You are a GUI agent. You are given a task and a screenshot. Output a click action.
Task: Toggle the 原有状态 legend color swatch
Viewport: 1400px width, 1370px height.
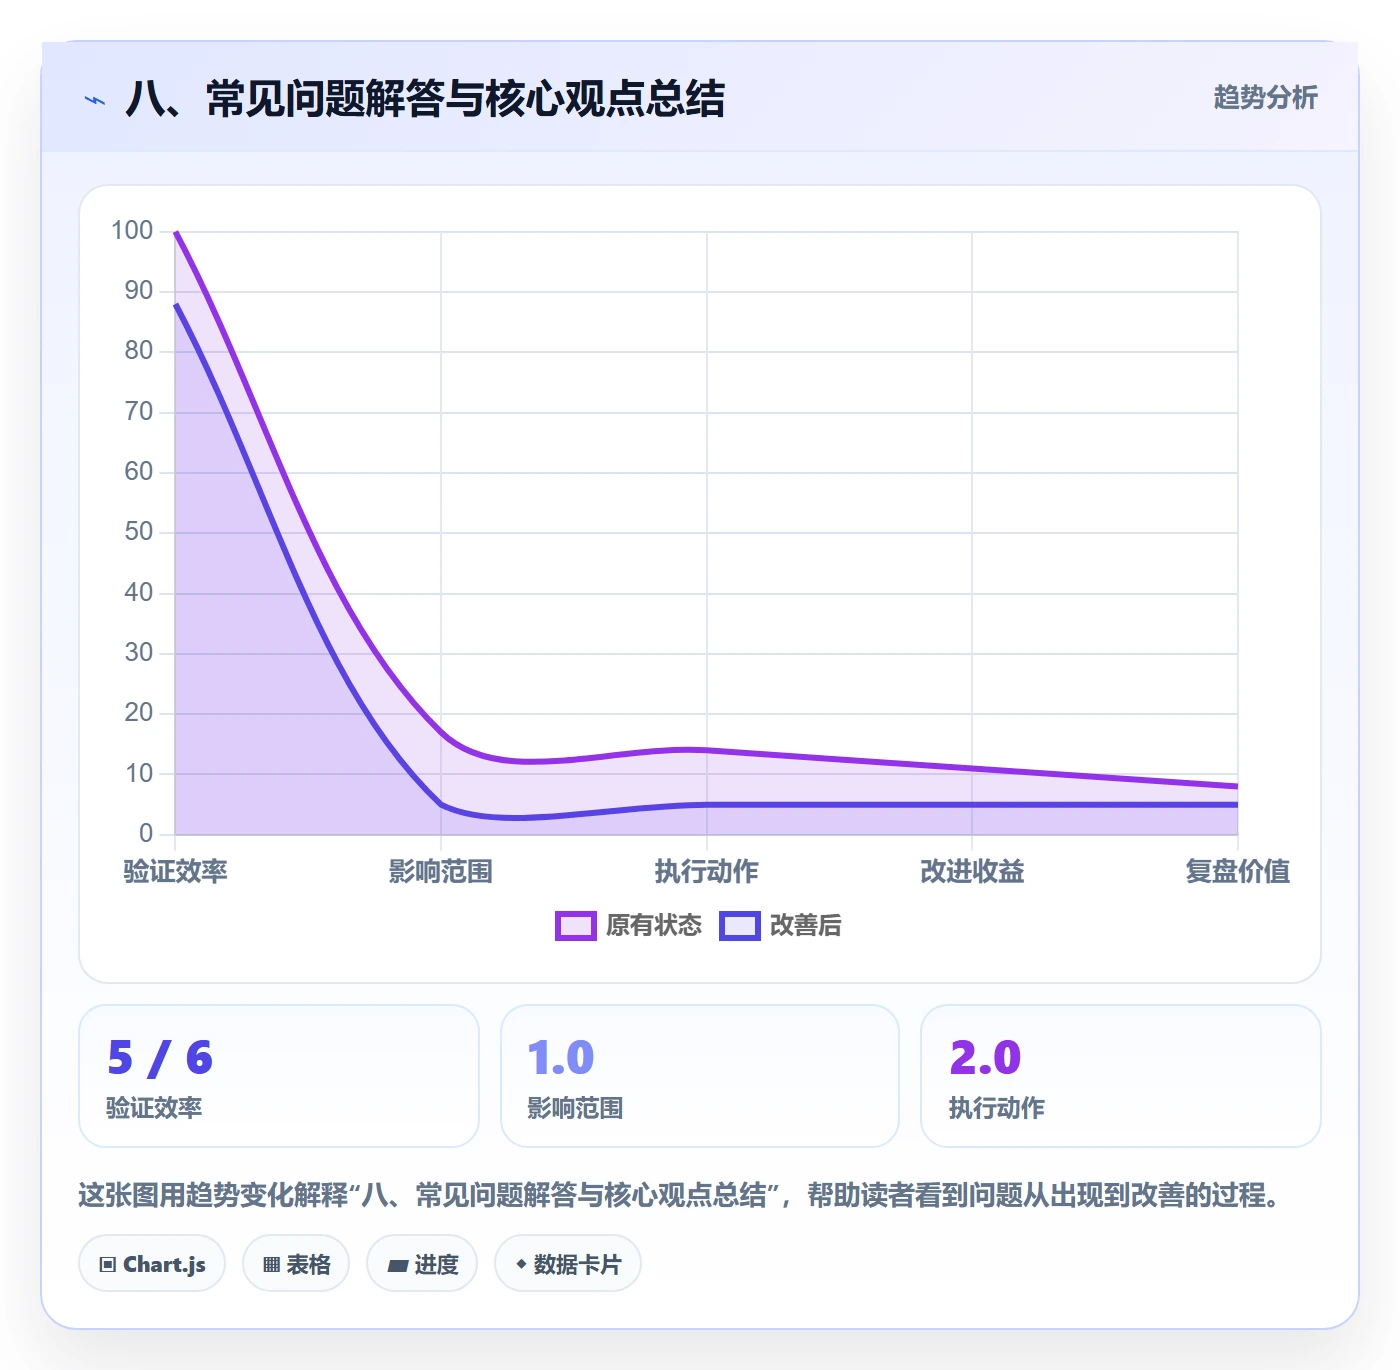(576, 926)
